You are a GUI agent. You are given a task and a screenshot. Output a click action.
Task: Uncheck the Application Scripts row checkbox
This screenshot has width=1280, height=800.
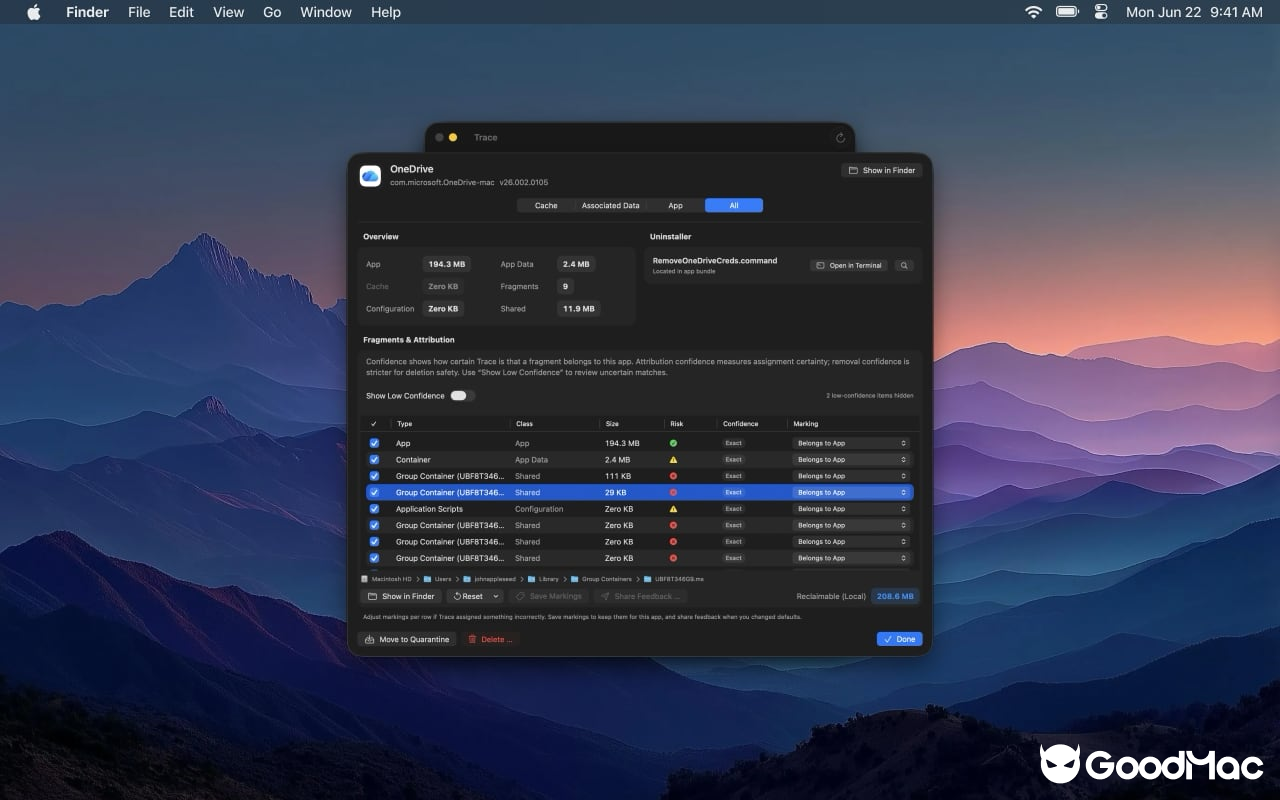374,509
